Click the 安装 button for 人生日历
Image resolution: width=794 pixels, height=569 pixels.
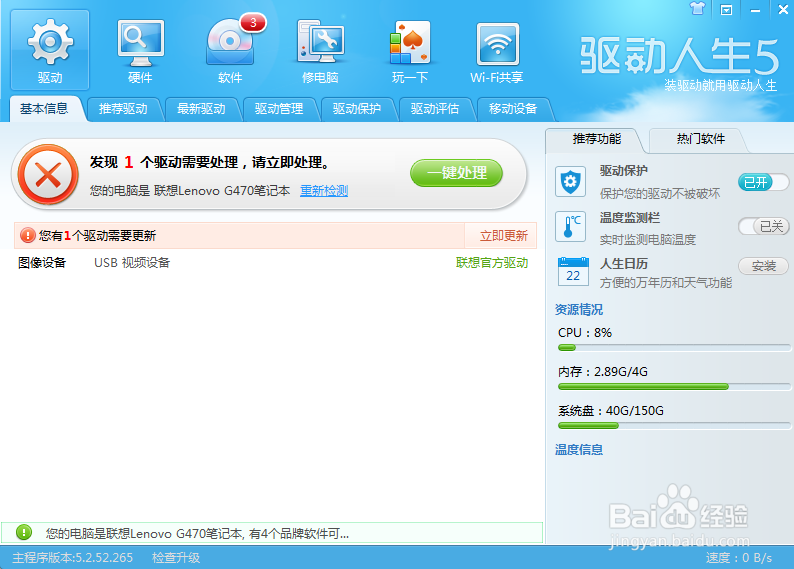[x=763, y=266]
